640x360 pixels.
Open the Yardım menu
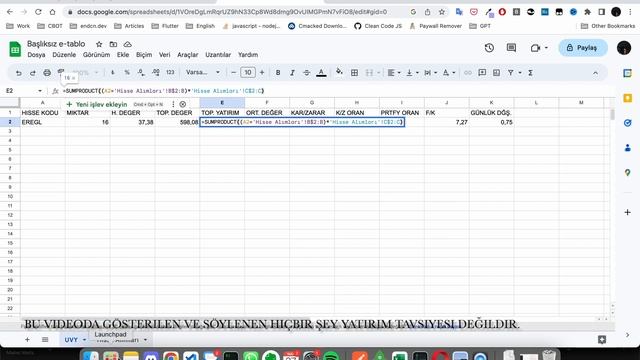point(248,55)
